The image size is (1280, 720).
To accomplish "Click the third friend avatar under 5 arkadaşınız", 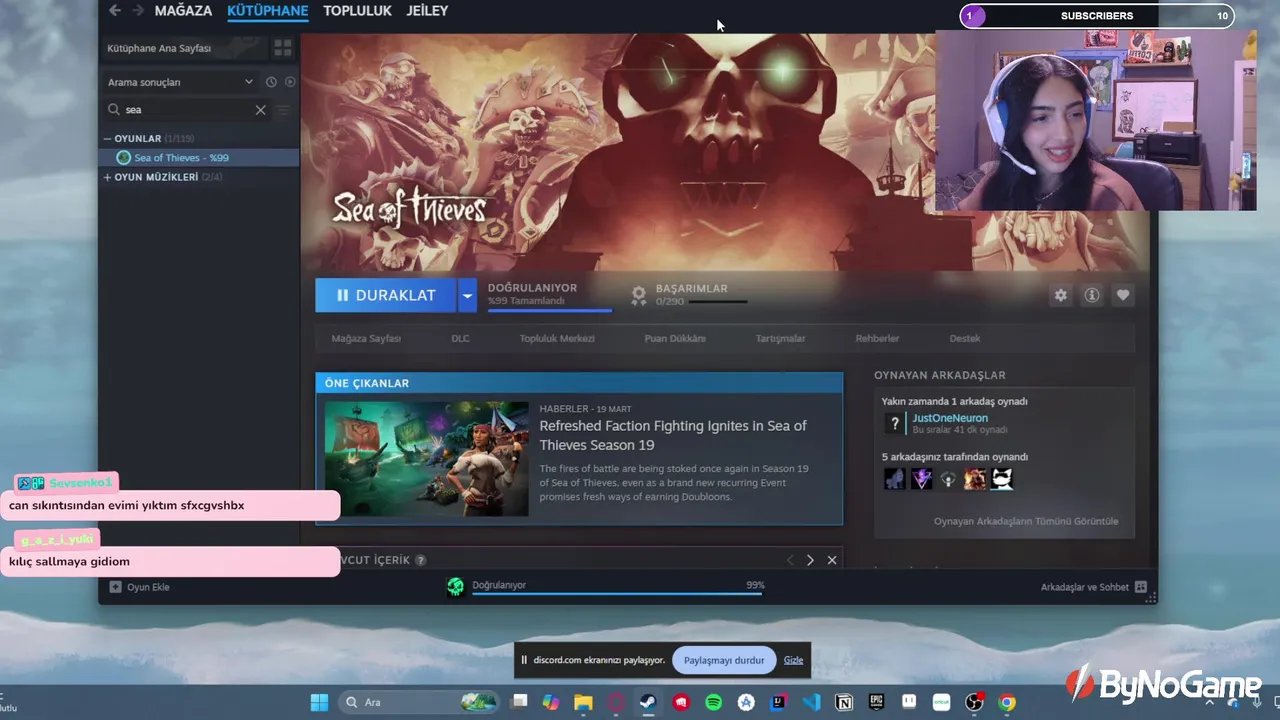I will [949, 479].
